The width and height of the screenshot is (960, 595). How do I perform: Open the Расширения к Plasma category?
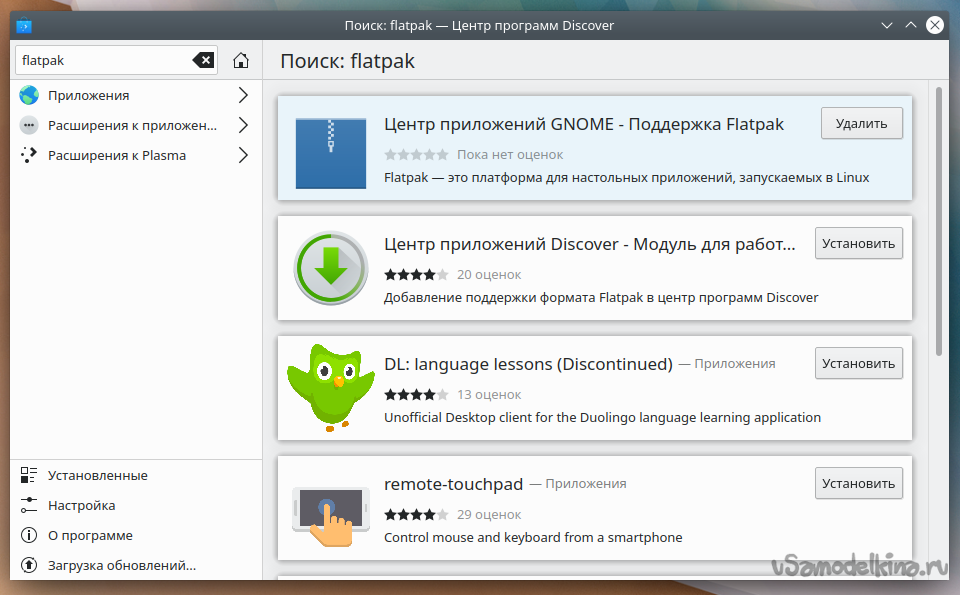(x=136, y=155)
